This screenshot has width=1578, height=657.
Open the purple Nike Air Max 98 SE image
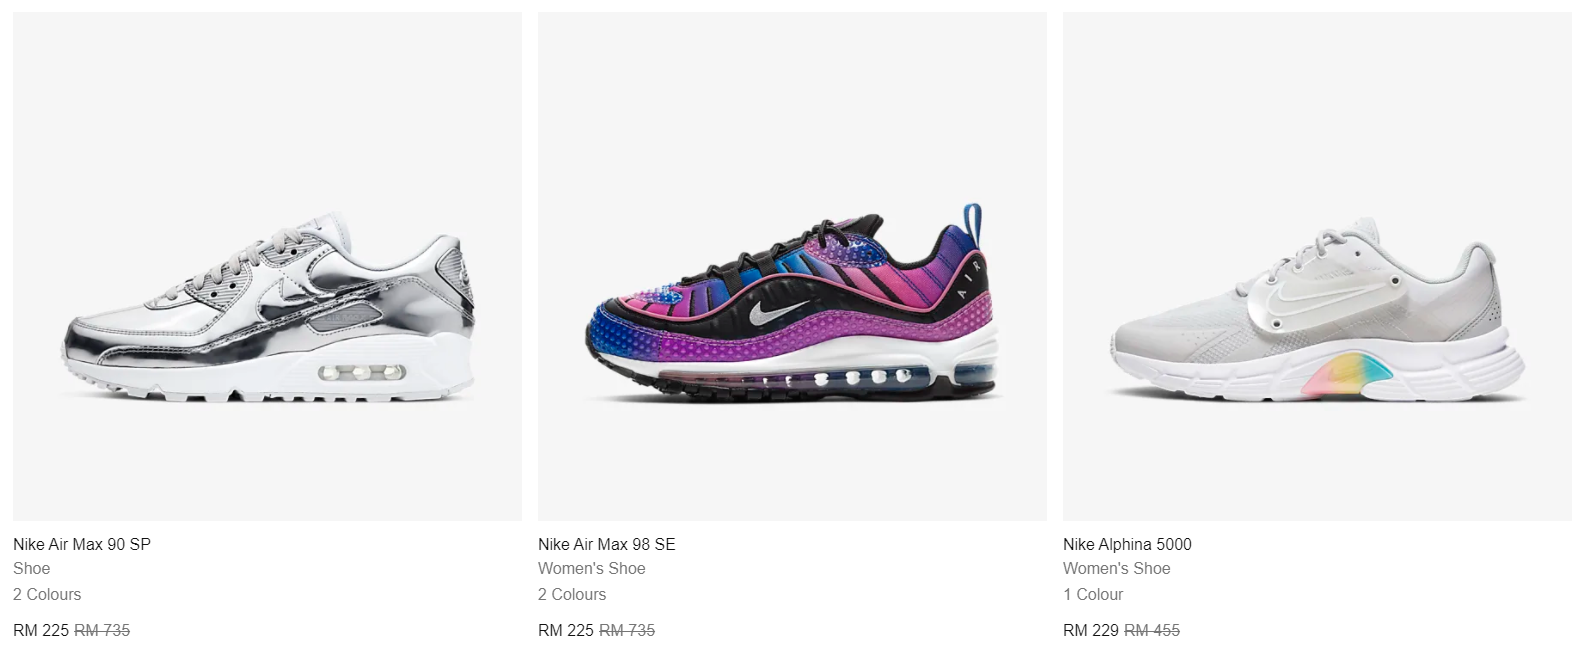(x=792, y=266)
